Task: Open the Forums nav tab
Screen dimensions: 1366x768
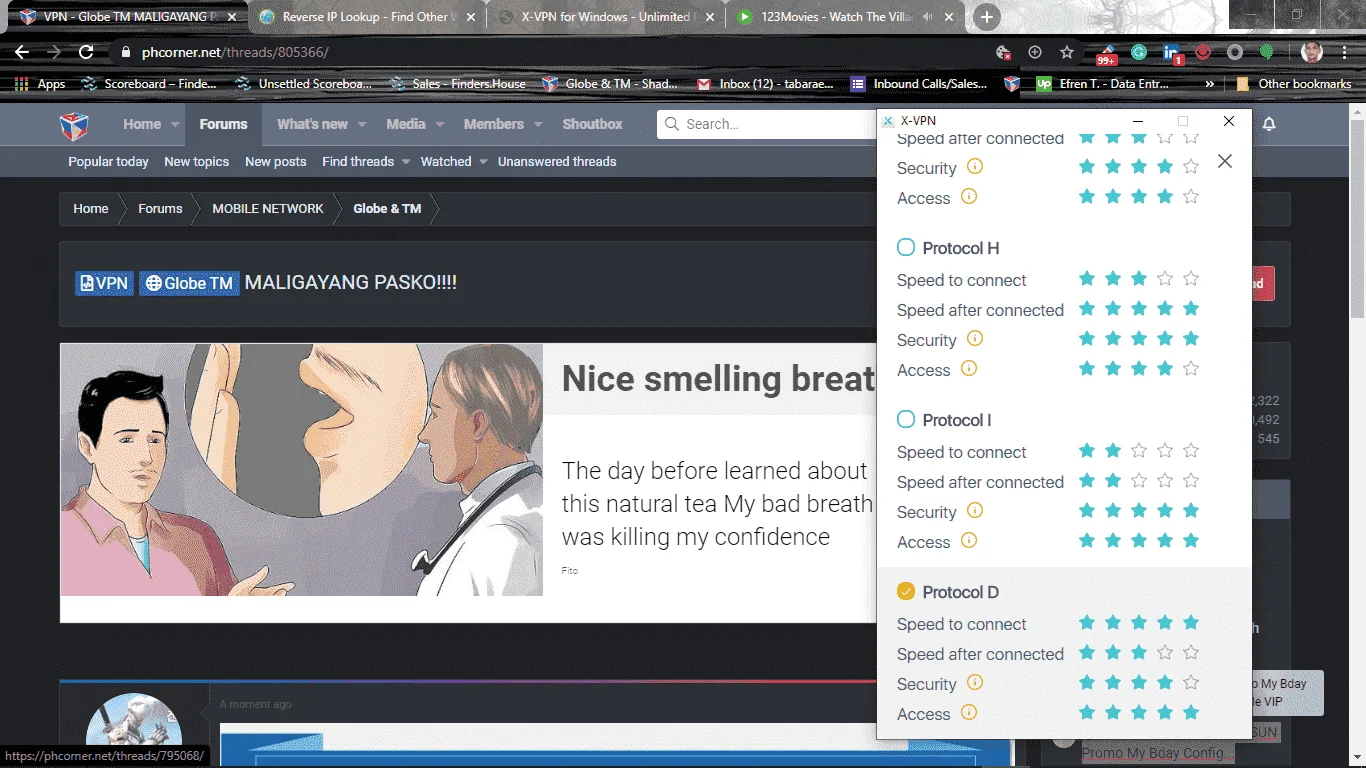Action: click(x=223, y=124)
